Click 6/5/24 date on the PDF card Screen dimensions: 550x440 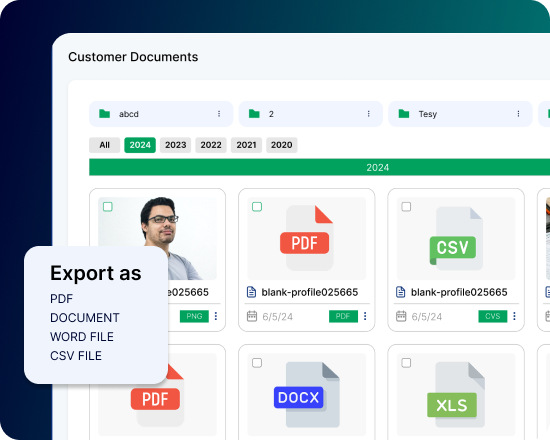pos(277,317)
